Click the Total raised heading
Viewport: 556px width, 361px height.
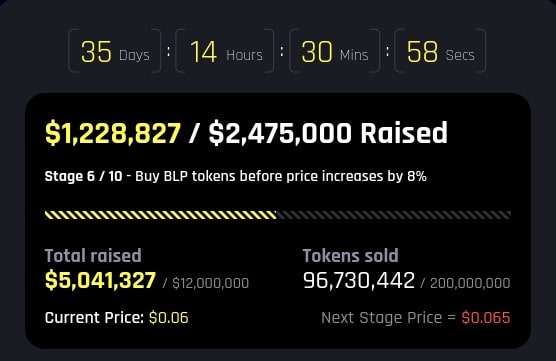pos(93,256)
